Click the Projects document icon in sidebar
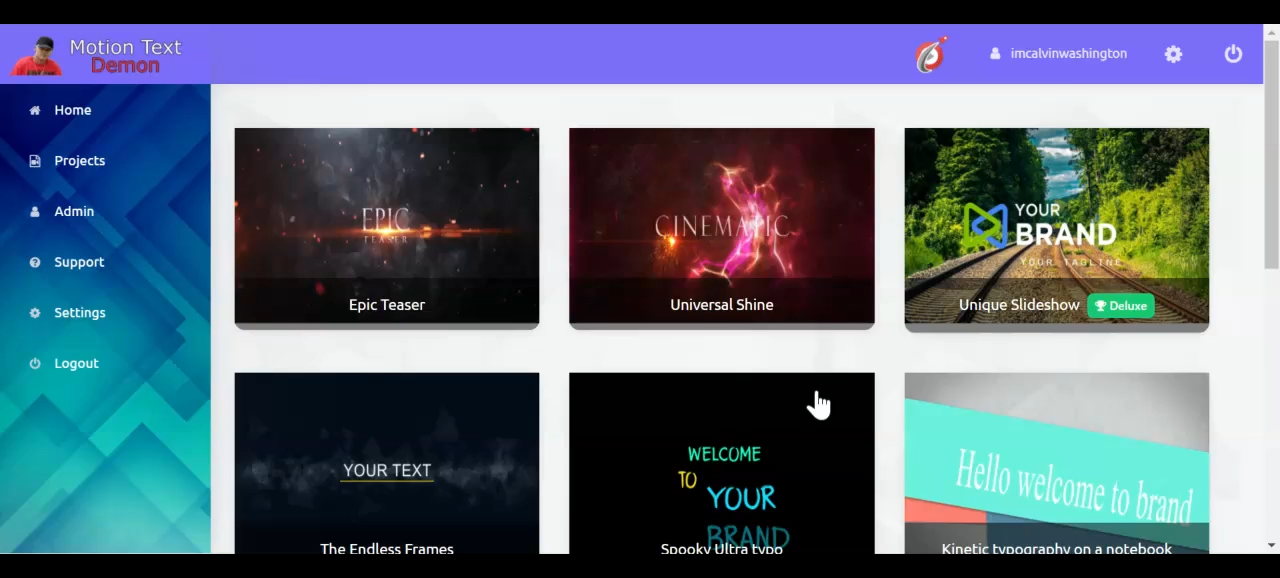 (35, 160)
